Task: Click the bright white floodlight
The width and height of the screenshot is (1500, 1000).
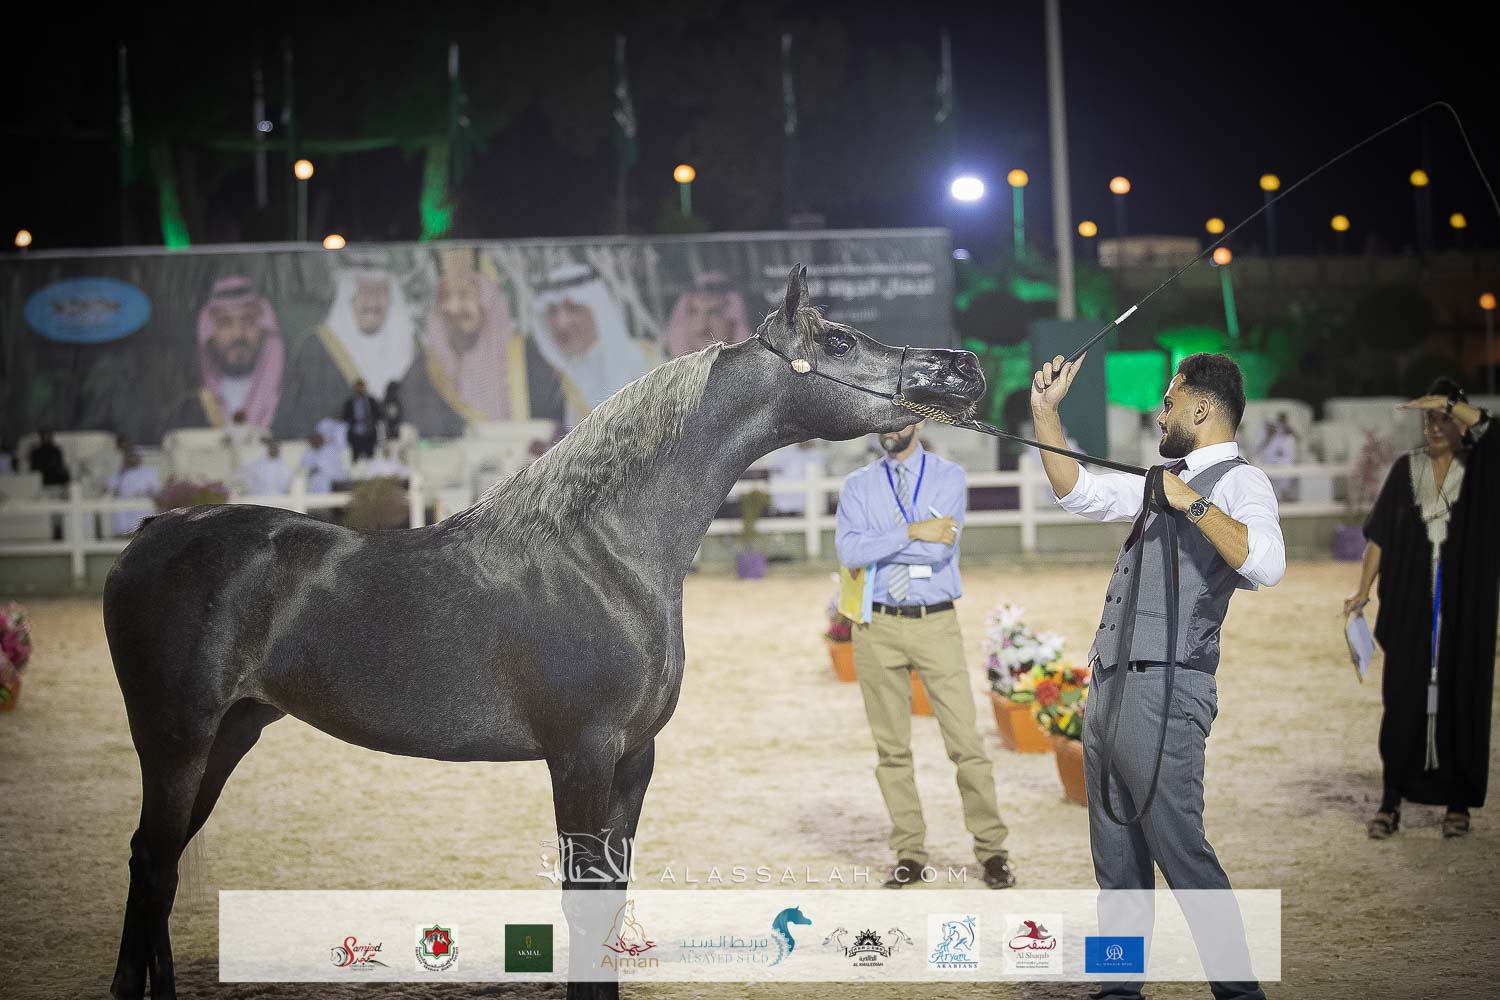Action: pos(967,188)
